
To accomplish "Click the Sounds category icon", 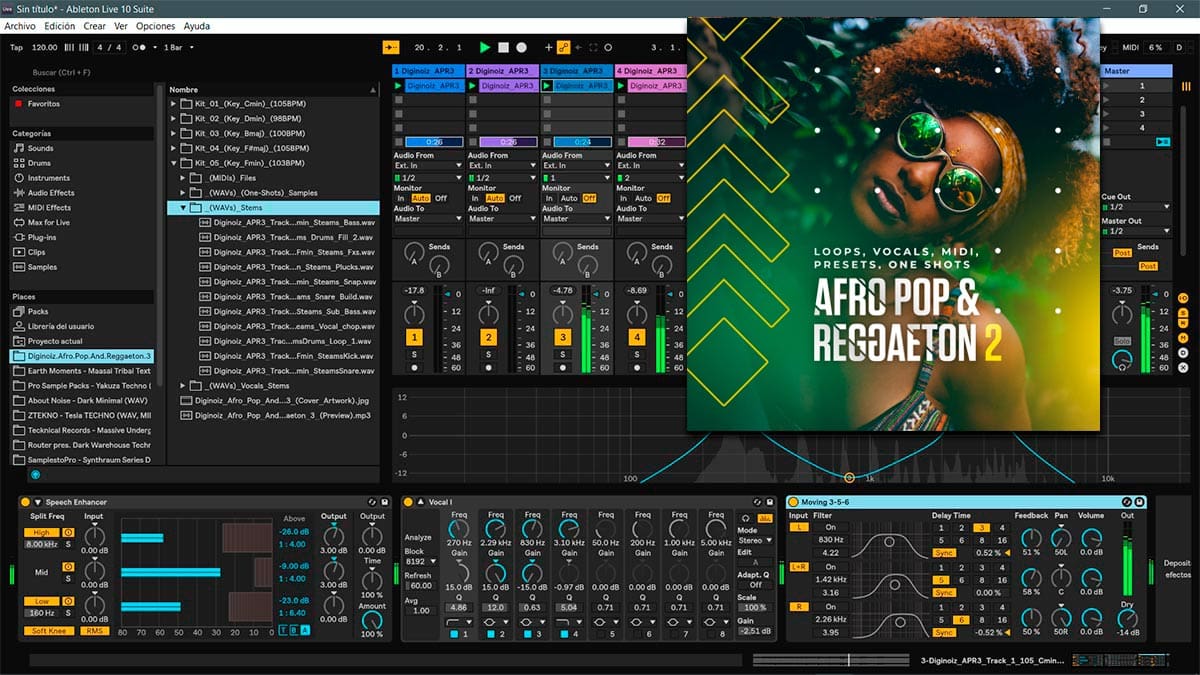I will click(19, 148).
